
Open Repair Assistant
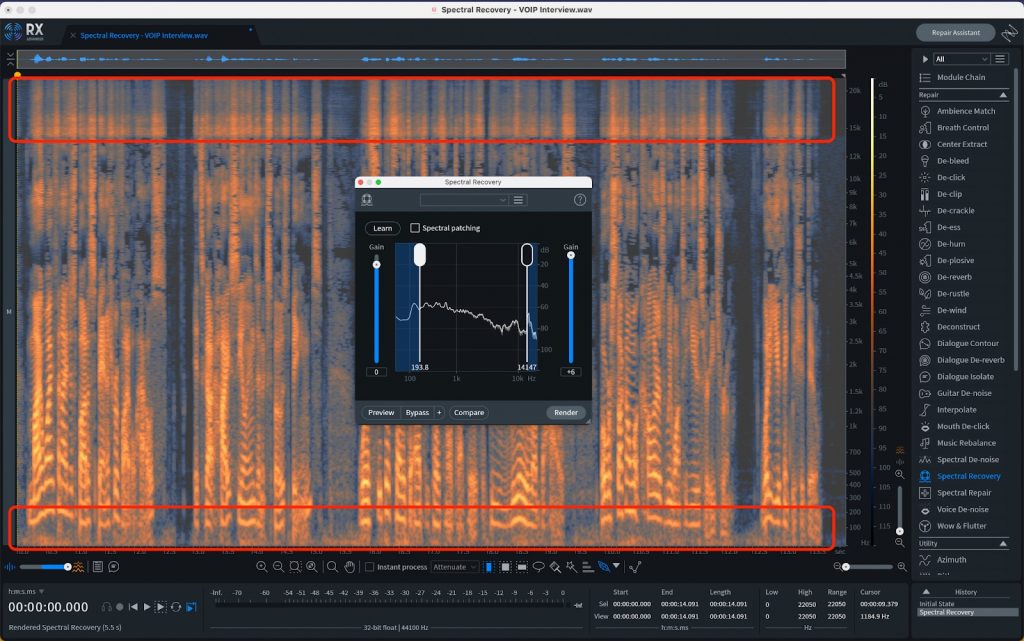[x=955, y=33]
